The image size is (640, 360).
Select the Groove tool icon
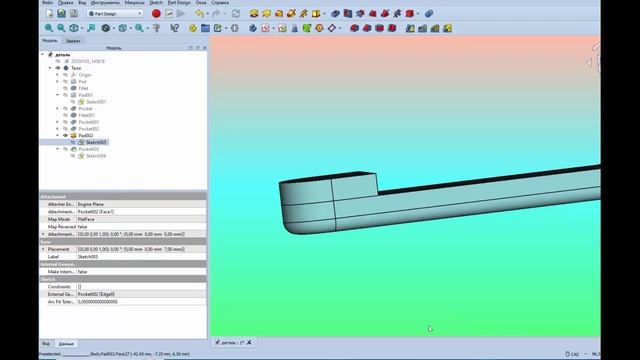coord(360,13)
